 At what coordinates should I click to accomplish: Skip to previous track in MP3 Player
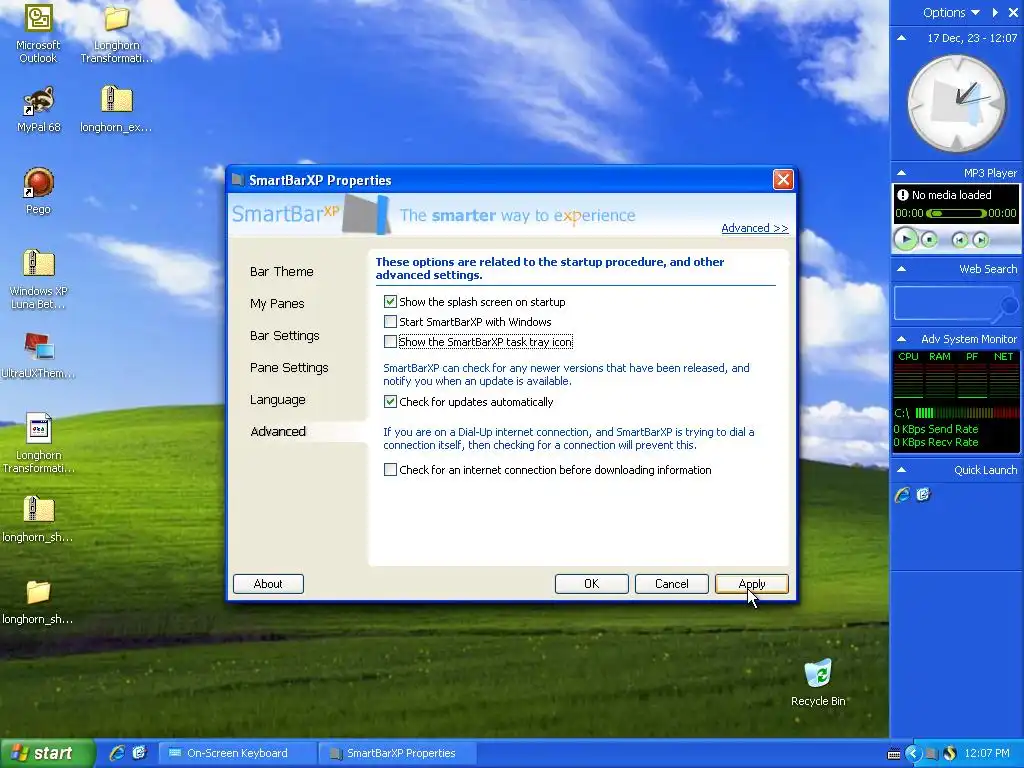pos(959,240)
